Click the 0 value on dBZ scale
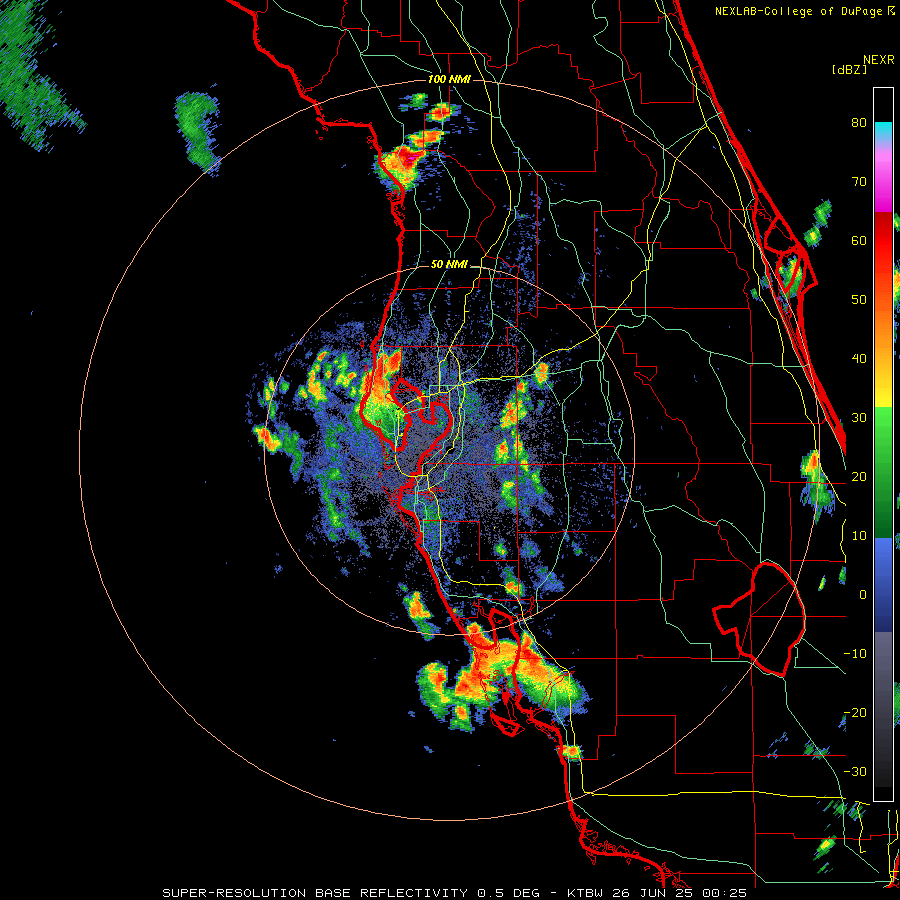 click(863, 595)
